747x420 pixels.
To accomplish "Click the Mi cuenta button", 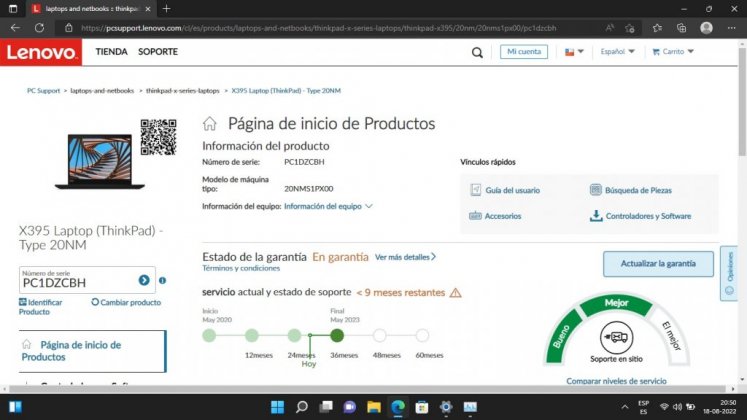I will click(x=524, y=51).
